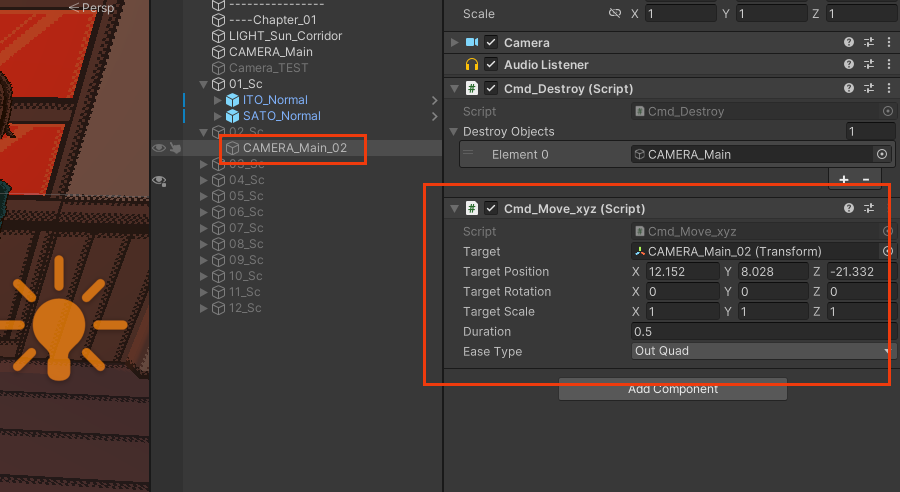This screenshot has width=900, height=492.
Task: Add an element with the plus button
Action: 844,179
